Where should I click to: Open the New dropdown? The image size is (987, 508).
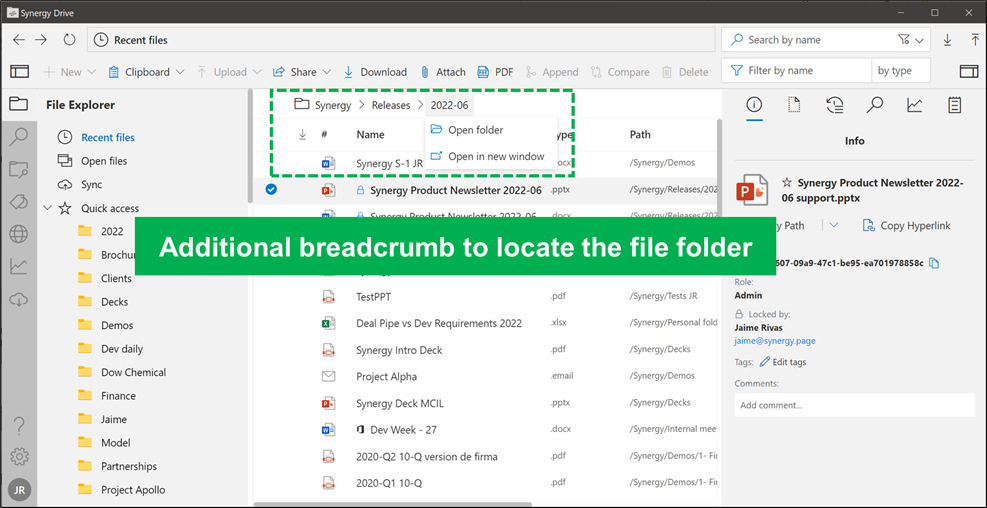(x=69, y=72)
